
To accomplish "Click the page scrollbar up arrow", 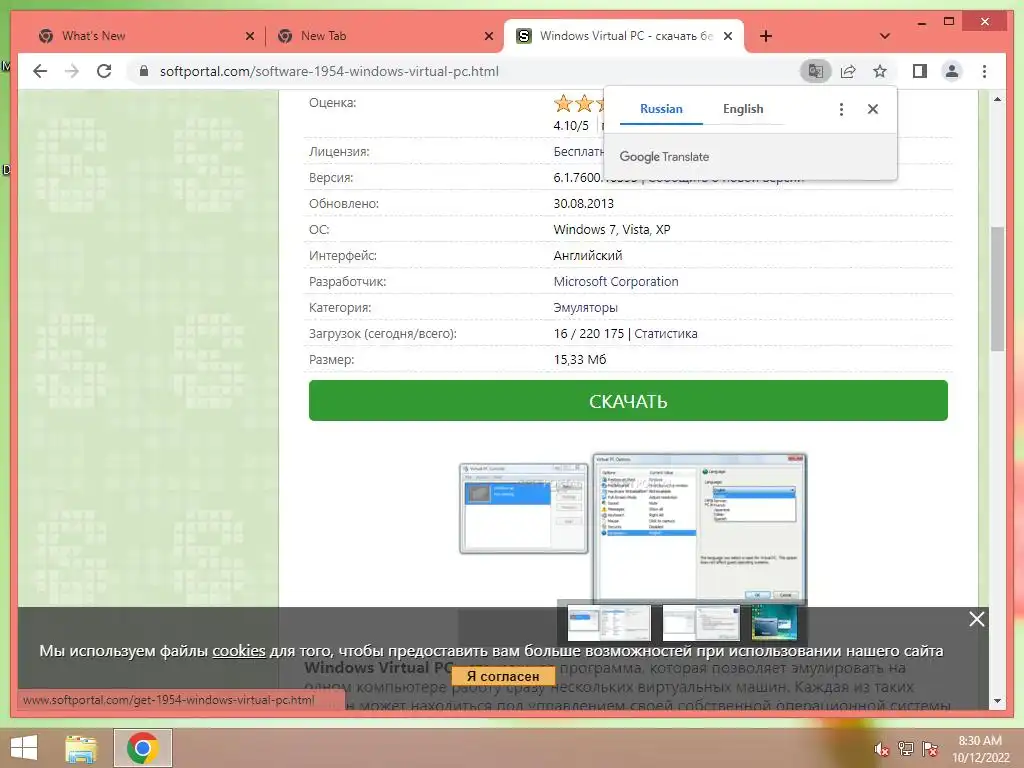I will [997, 99].
